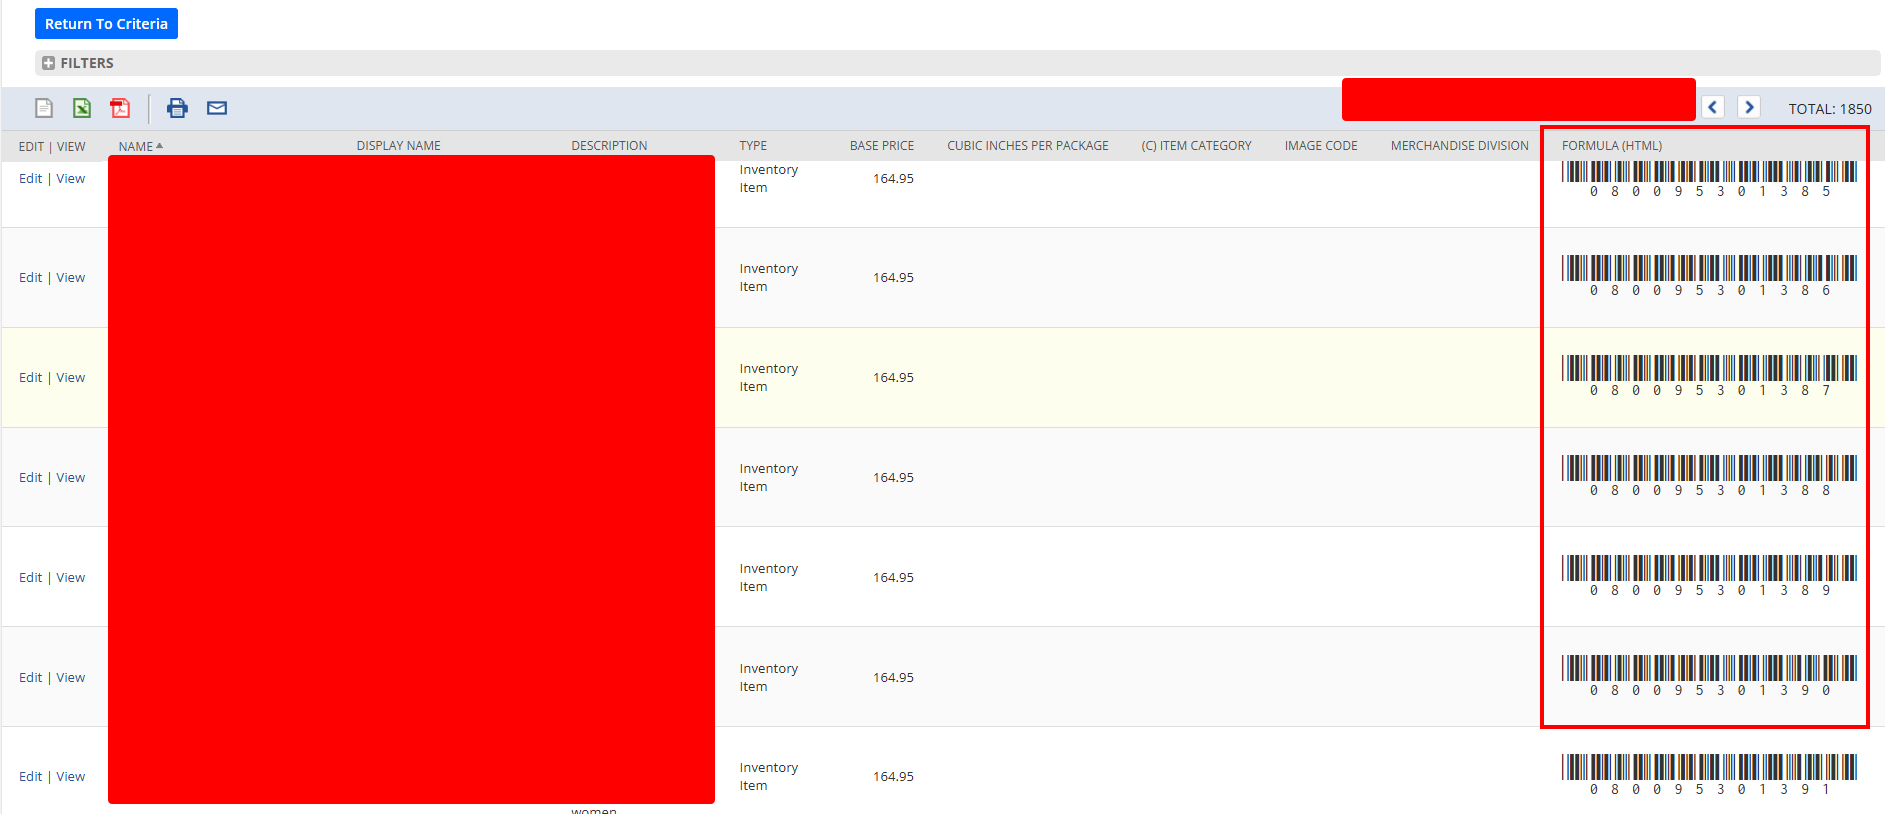
Task: Click Inventory Item type in barcode 080095301386 row
Action: [x=768, y=278]
